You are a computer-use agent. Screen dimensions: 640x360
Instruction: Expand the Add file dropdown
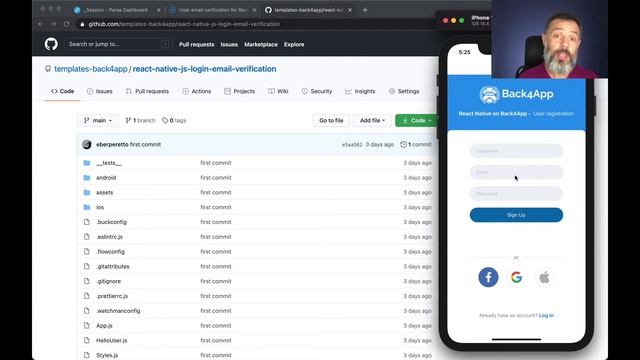(372, 120)
